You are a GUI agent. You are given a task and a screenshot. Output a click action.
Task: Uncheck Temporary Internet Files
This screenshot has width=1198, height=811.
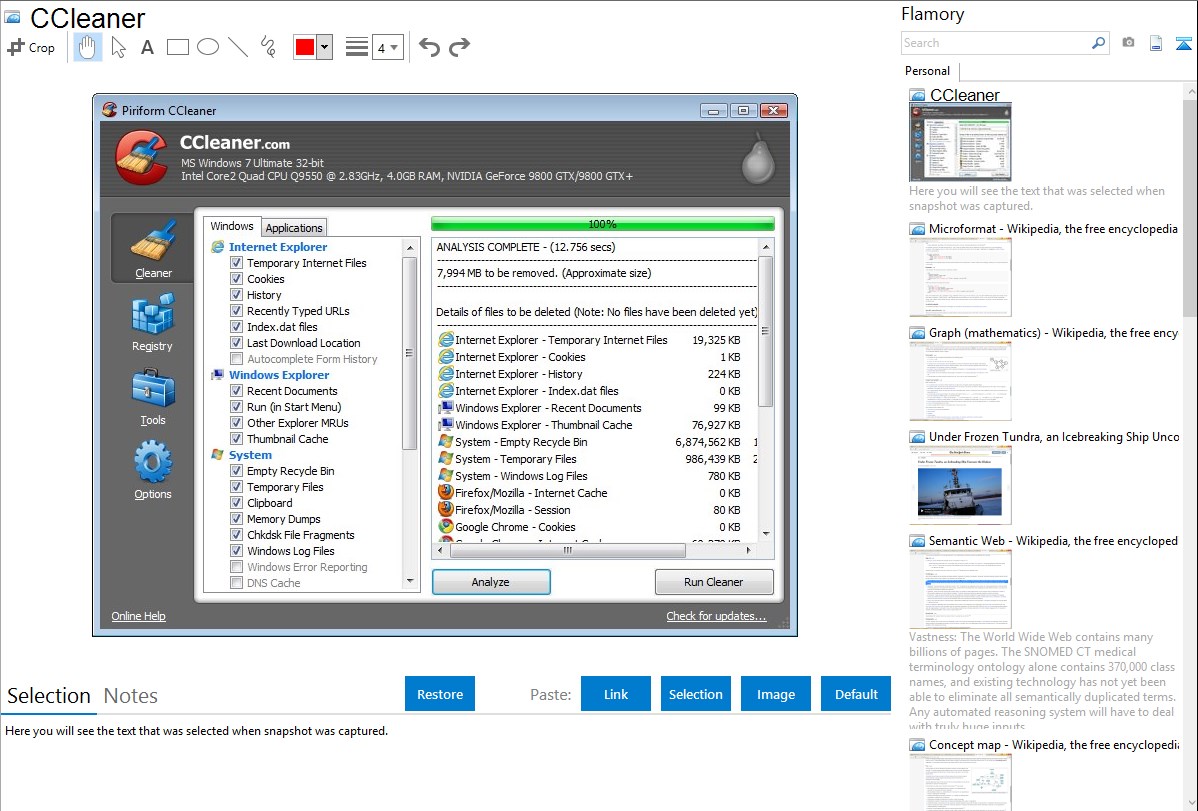tap(237, 263)
